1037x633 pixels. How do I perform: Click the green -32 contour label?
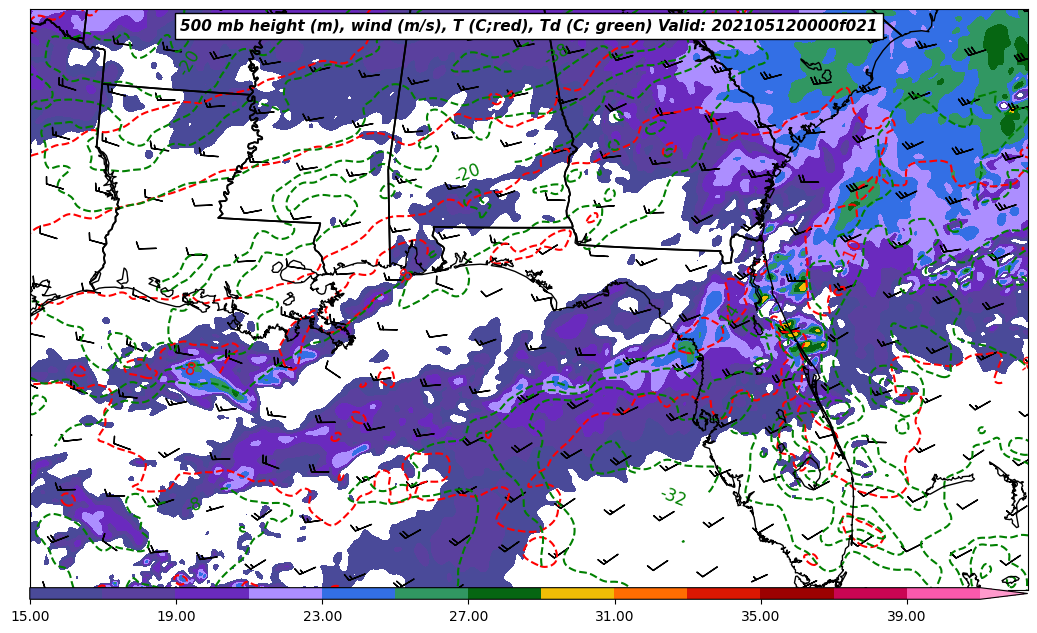[673, 496]
